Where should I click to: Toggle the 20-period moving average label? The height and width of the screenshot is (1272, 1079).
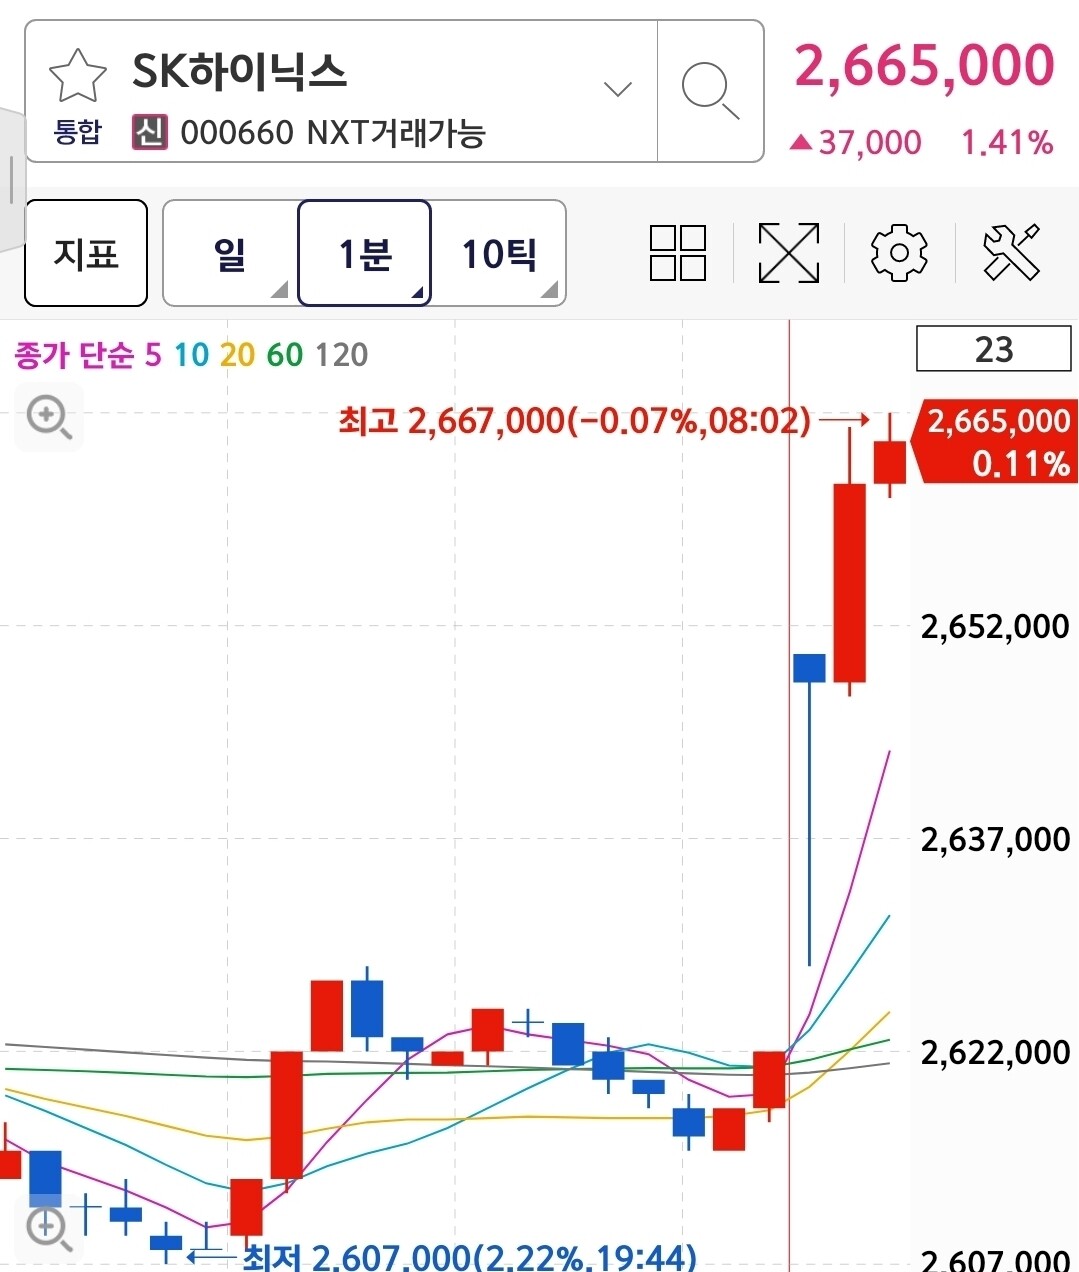pos(237,355)
